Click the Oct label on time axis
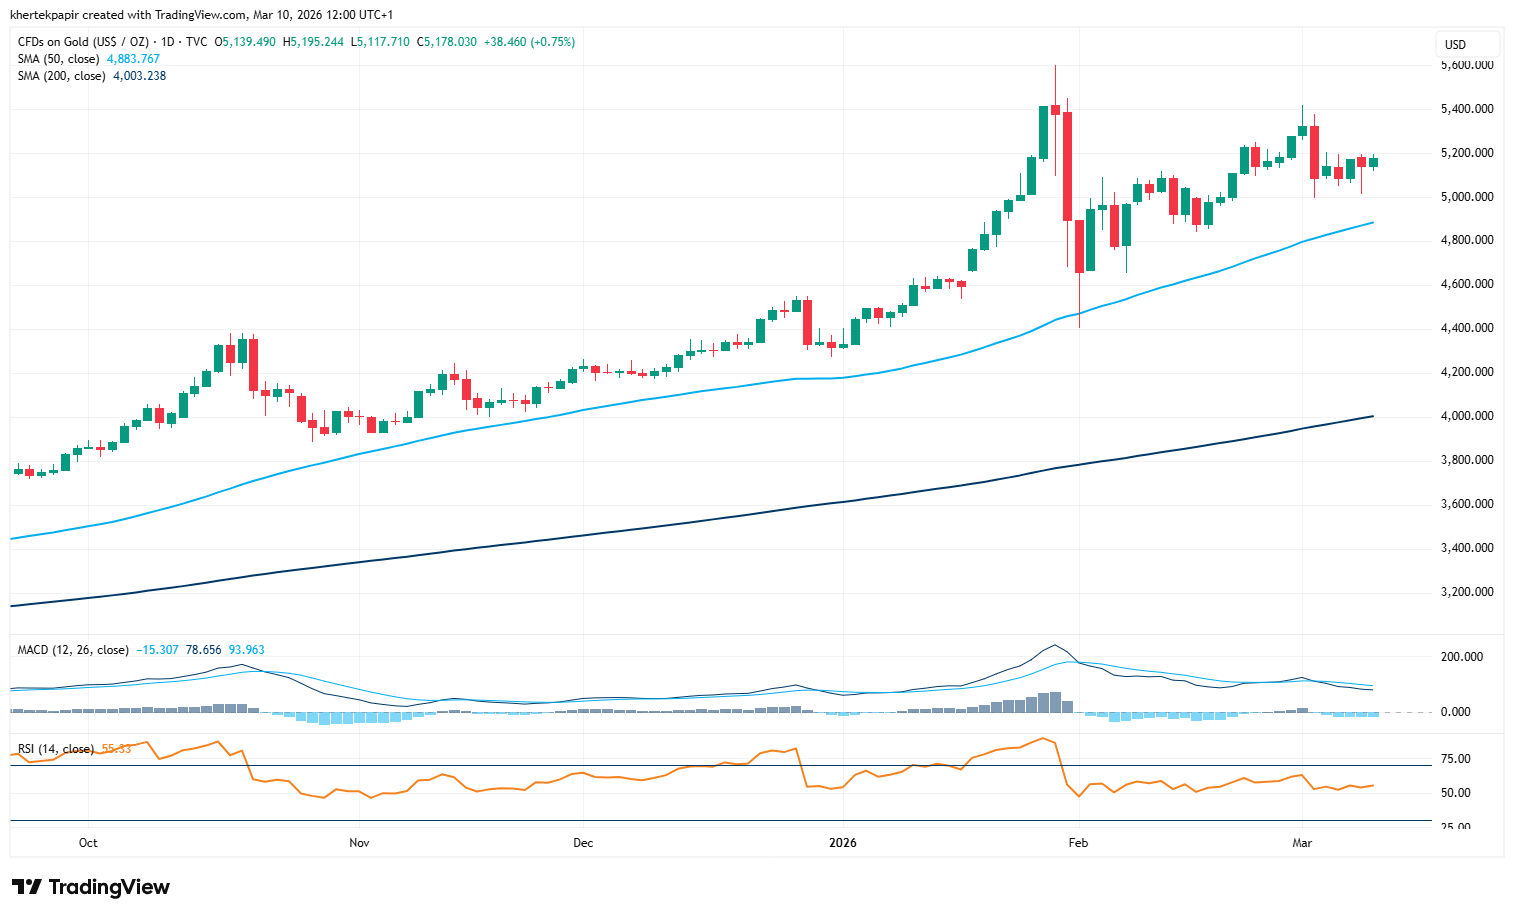This screenshot has height=917, width=1514. click(x=88, y=843)
